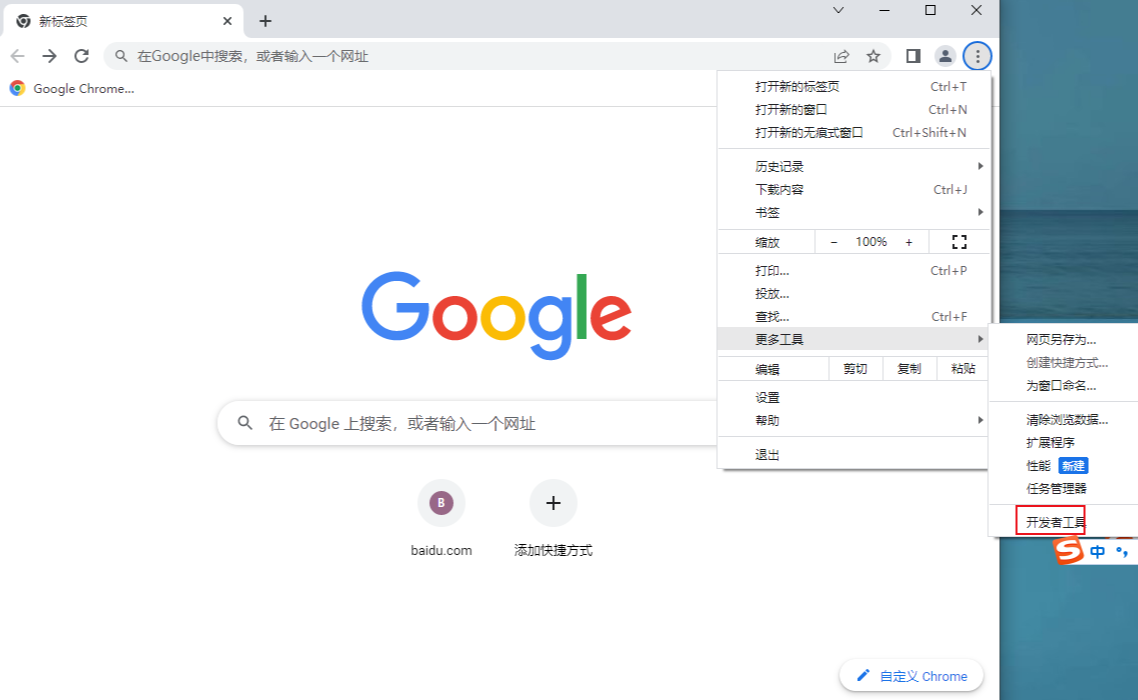The width and height of the screenshot is (1138, 700).
Task: Decrease zoom with the minus button
Action: 834,242
